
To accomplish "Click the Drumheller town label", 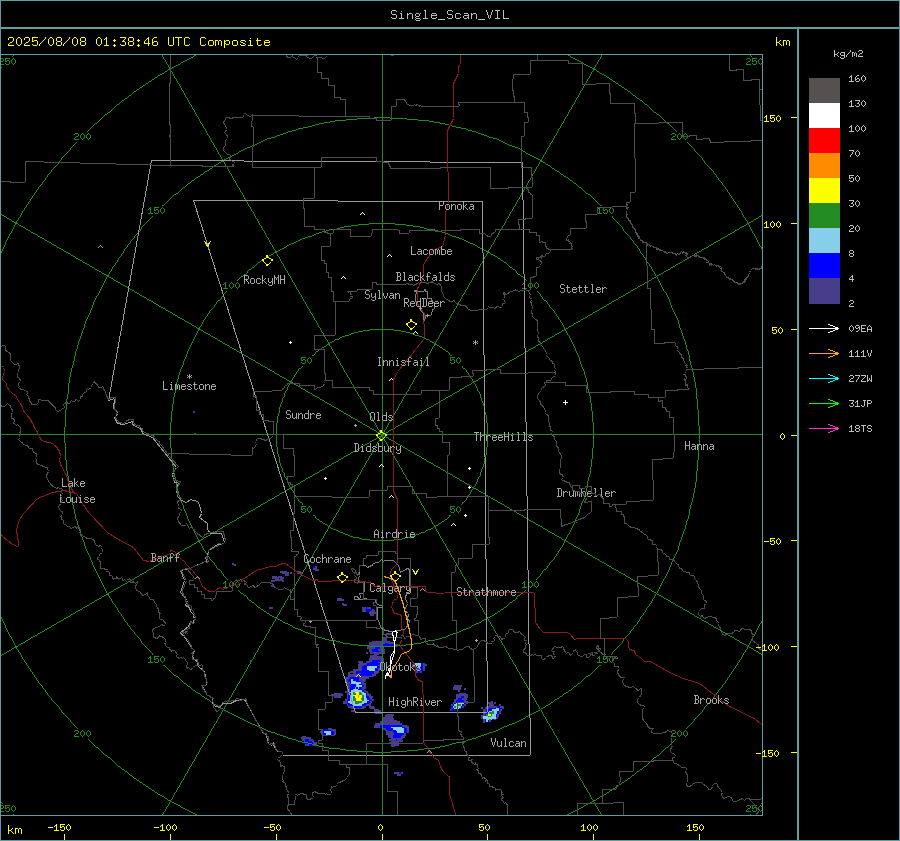I will point(586,493).
